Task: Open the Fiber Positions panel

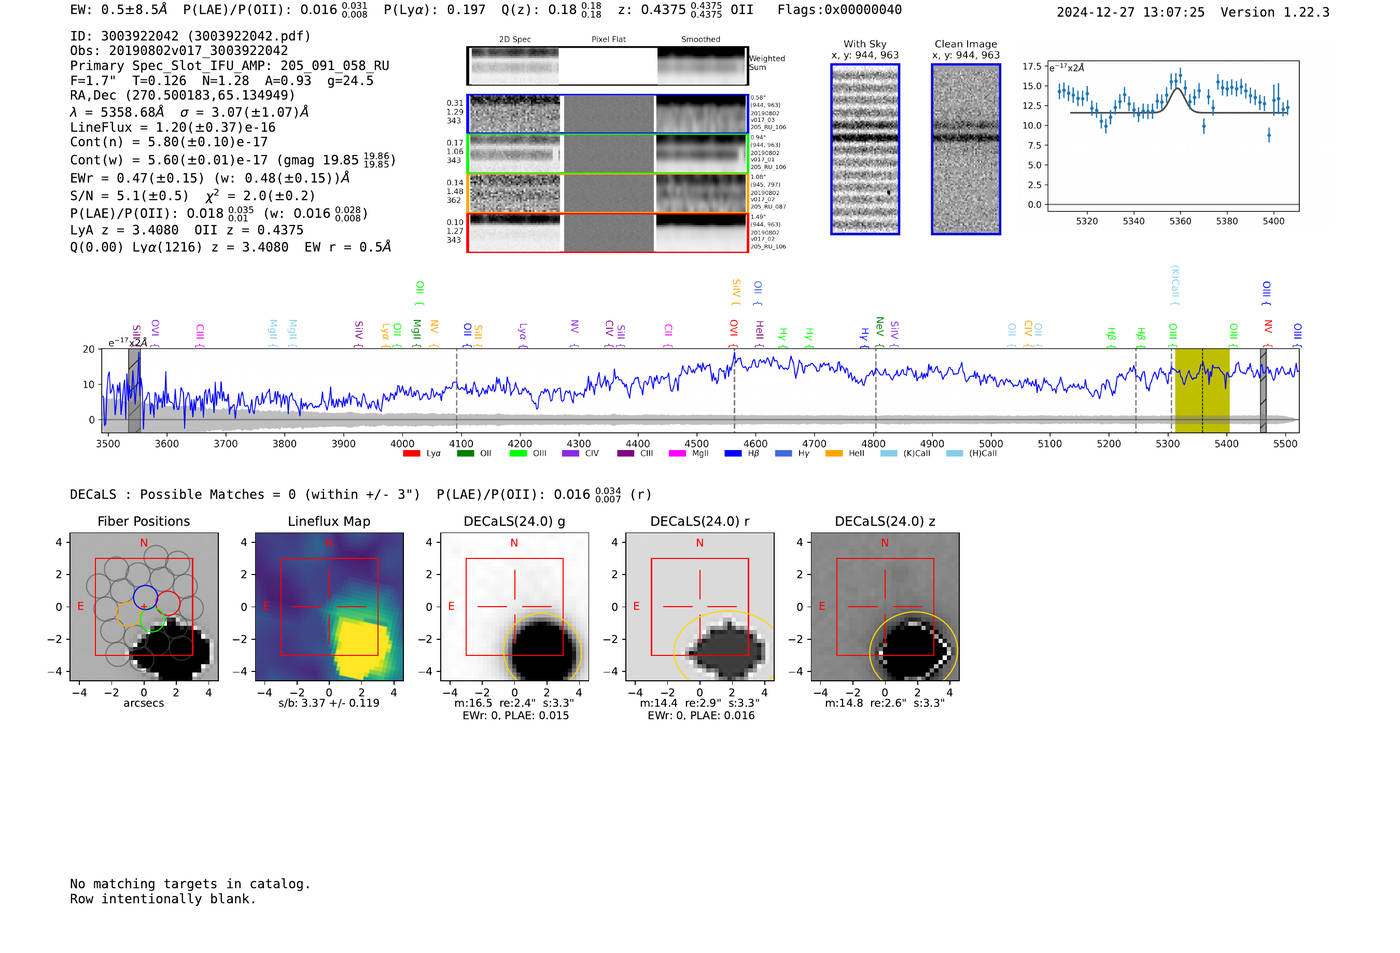Action: [144, 606]
